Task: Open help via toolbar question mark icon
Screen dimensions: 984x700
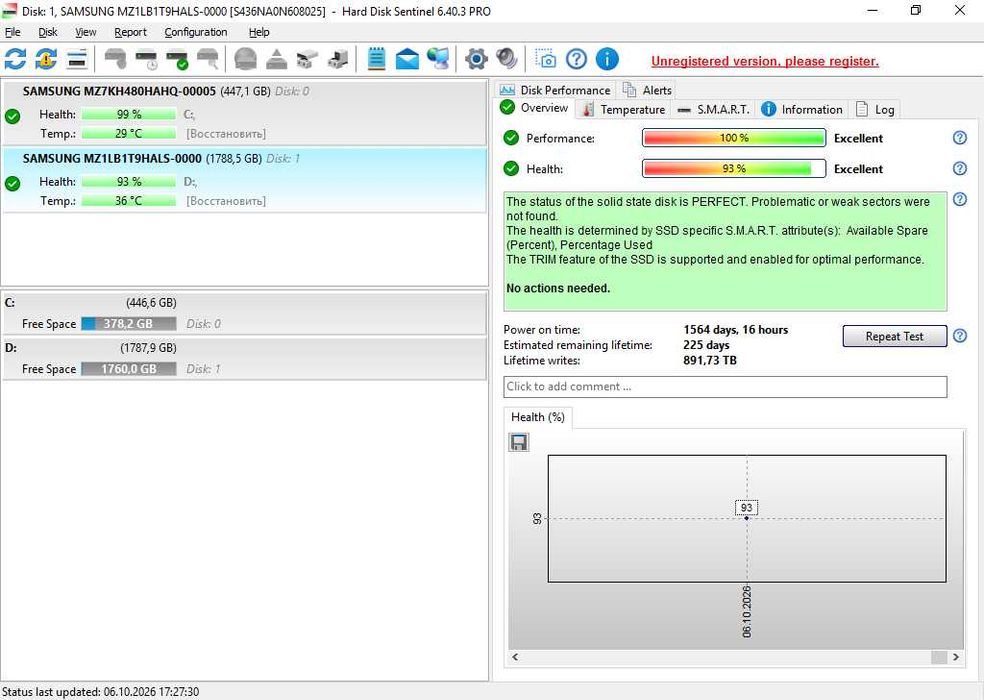Action: click(x=576, y=60)
